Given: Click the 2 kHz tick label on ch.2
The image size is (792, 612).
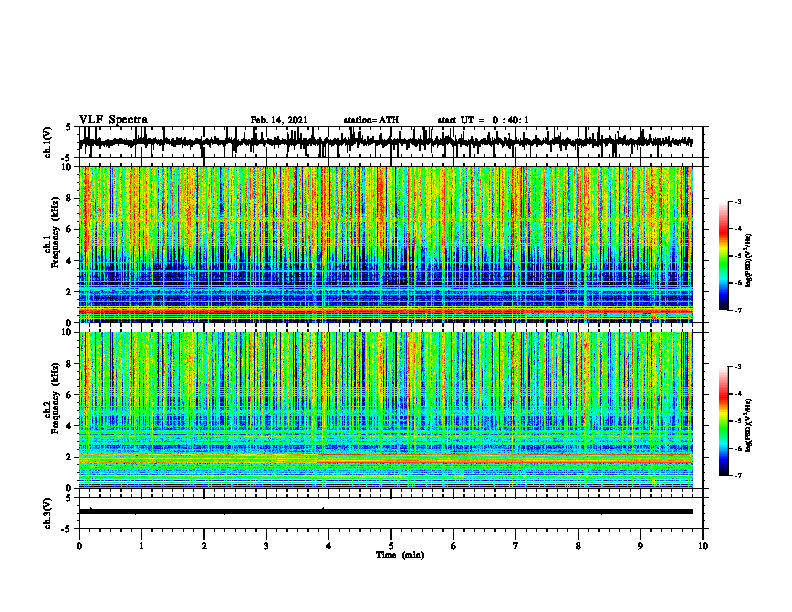Looking at the screenshot, I should [x=70, y=457].
